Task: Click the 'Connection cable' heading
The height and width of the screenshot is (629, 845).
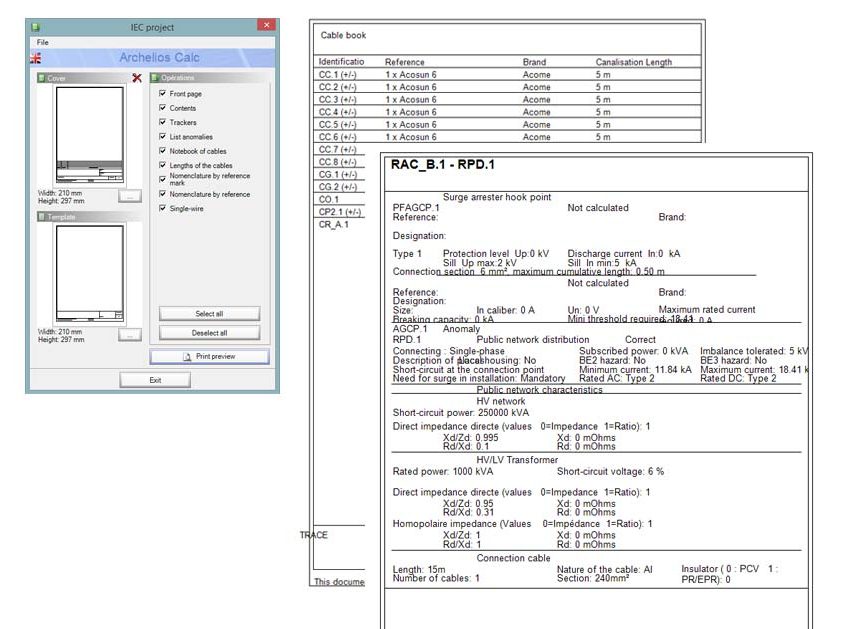Action: pyautogui.click(x=513, y=558)
